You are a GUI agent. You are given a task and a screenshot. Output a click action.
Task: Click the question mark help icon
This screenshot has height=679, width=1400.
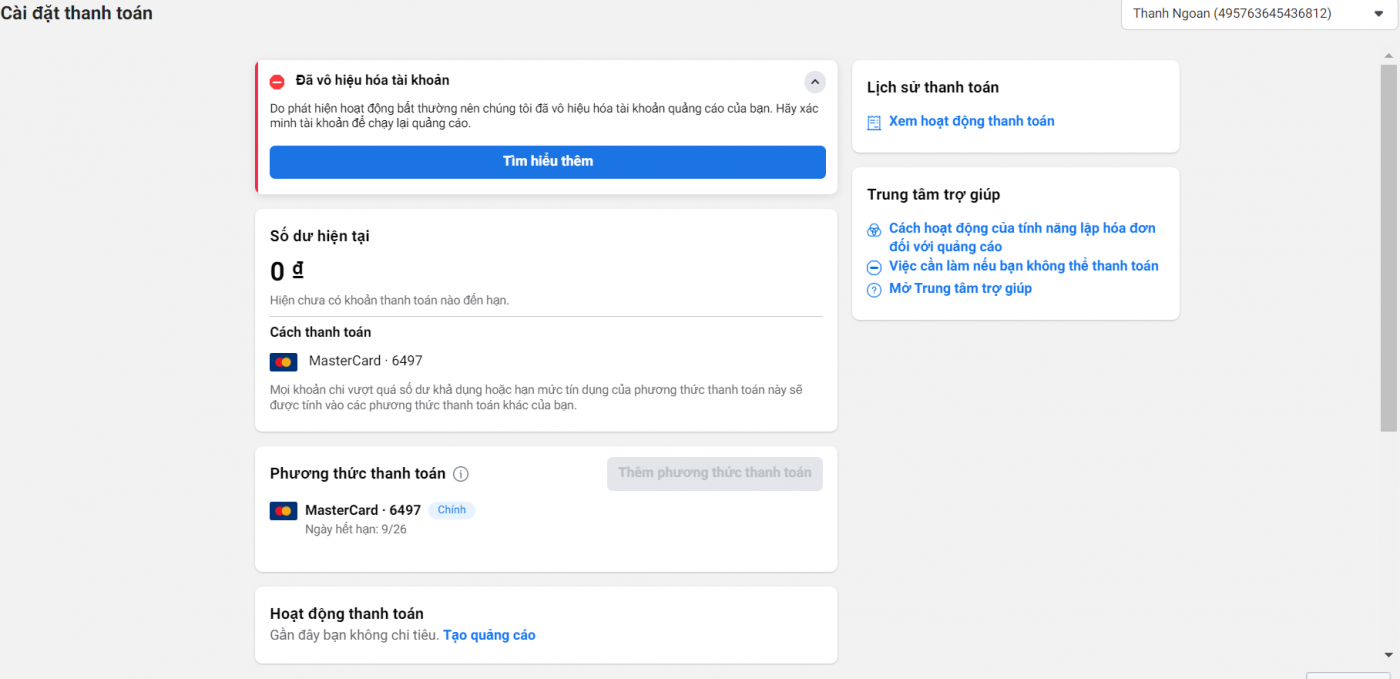874,289
